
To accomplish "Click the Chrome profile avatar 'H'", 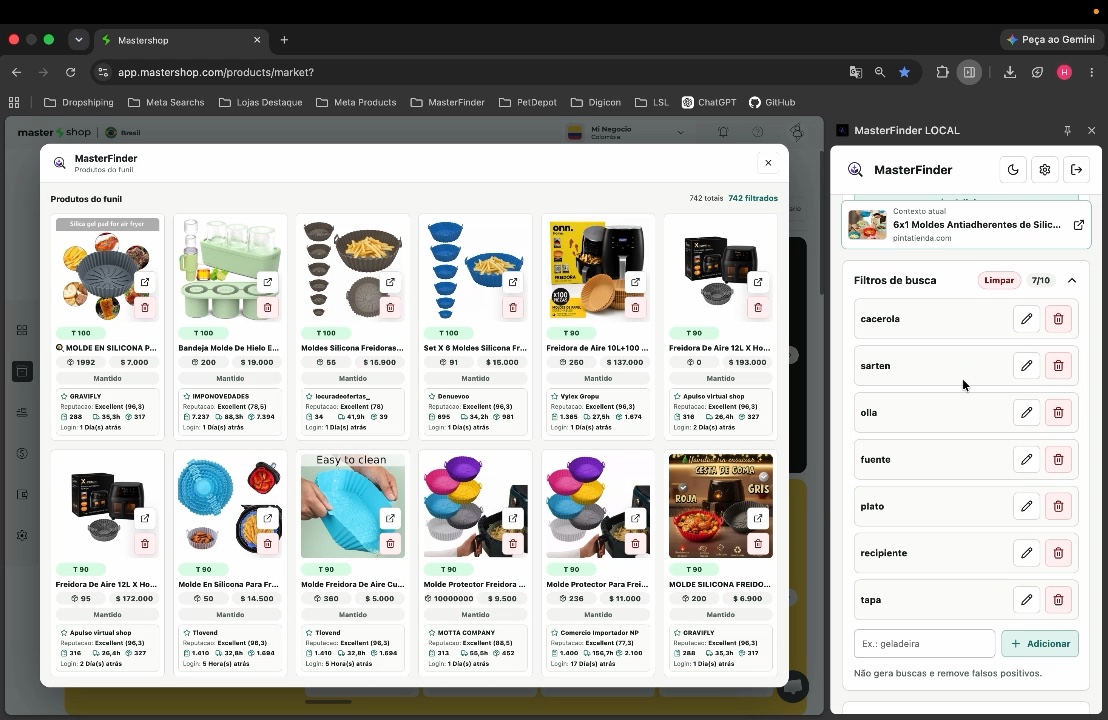I will click(1064, 72).
